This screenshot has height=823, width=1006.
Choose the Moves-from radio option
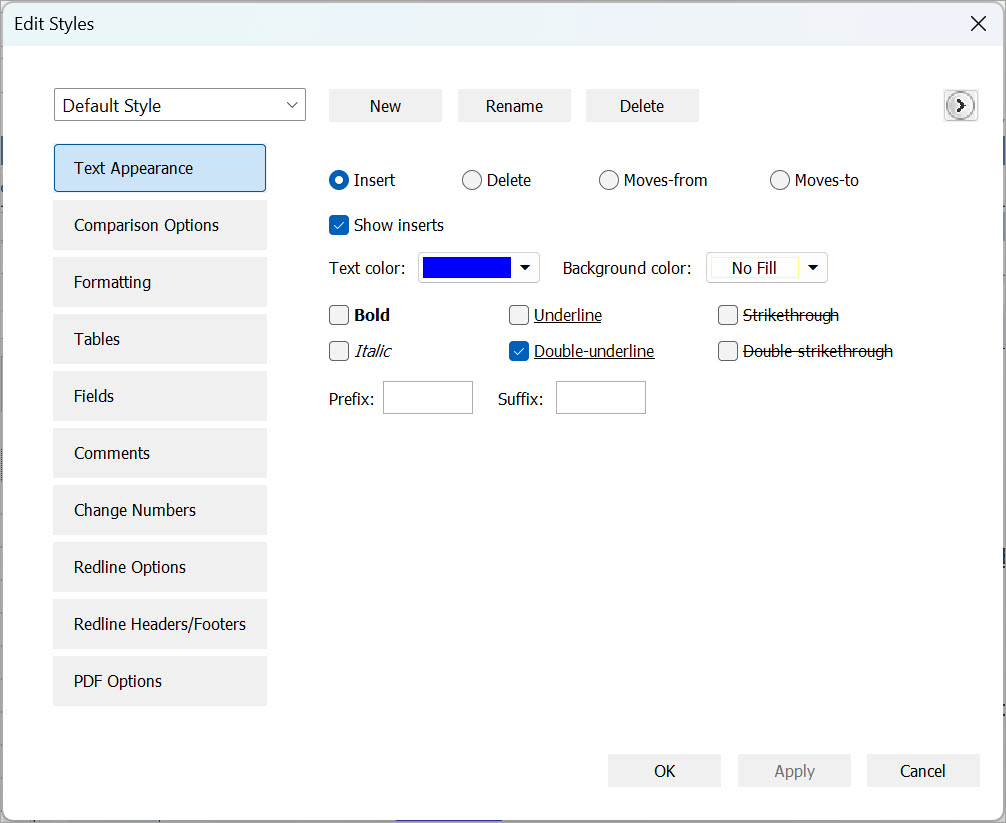click(609, 180)
